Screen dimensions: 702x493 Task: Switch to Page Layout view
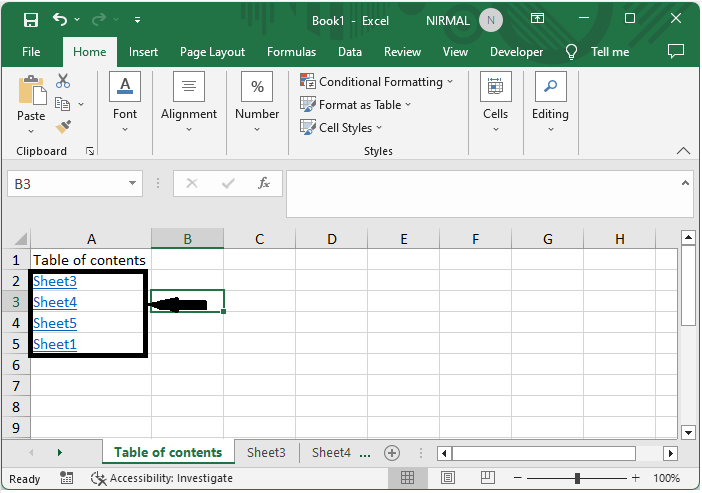click(447, 478)
